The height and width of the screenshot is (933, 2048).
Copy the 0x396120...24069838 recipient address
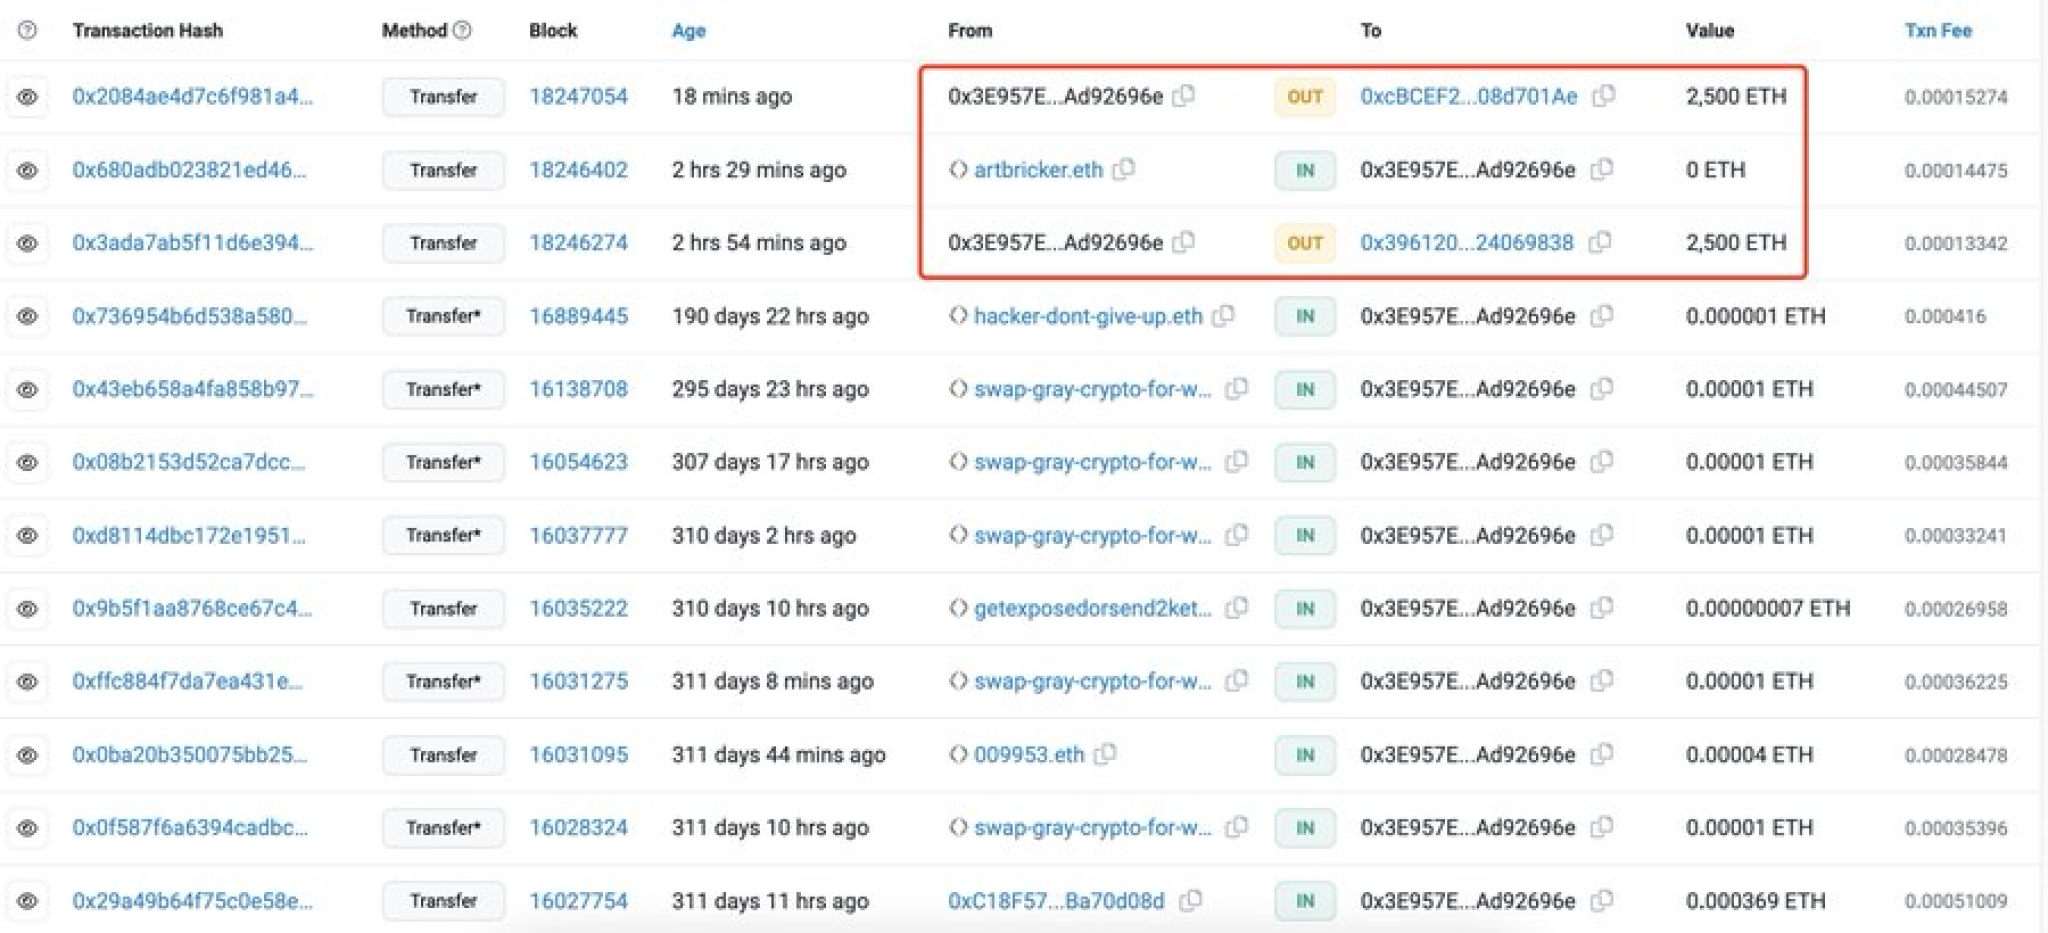pos(1600,242)
